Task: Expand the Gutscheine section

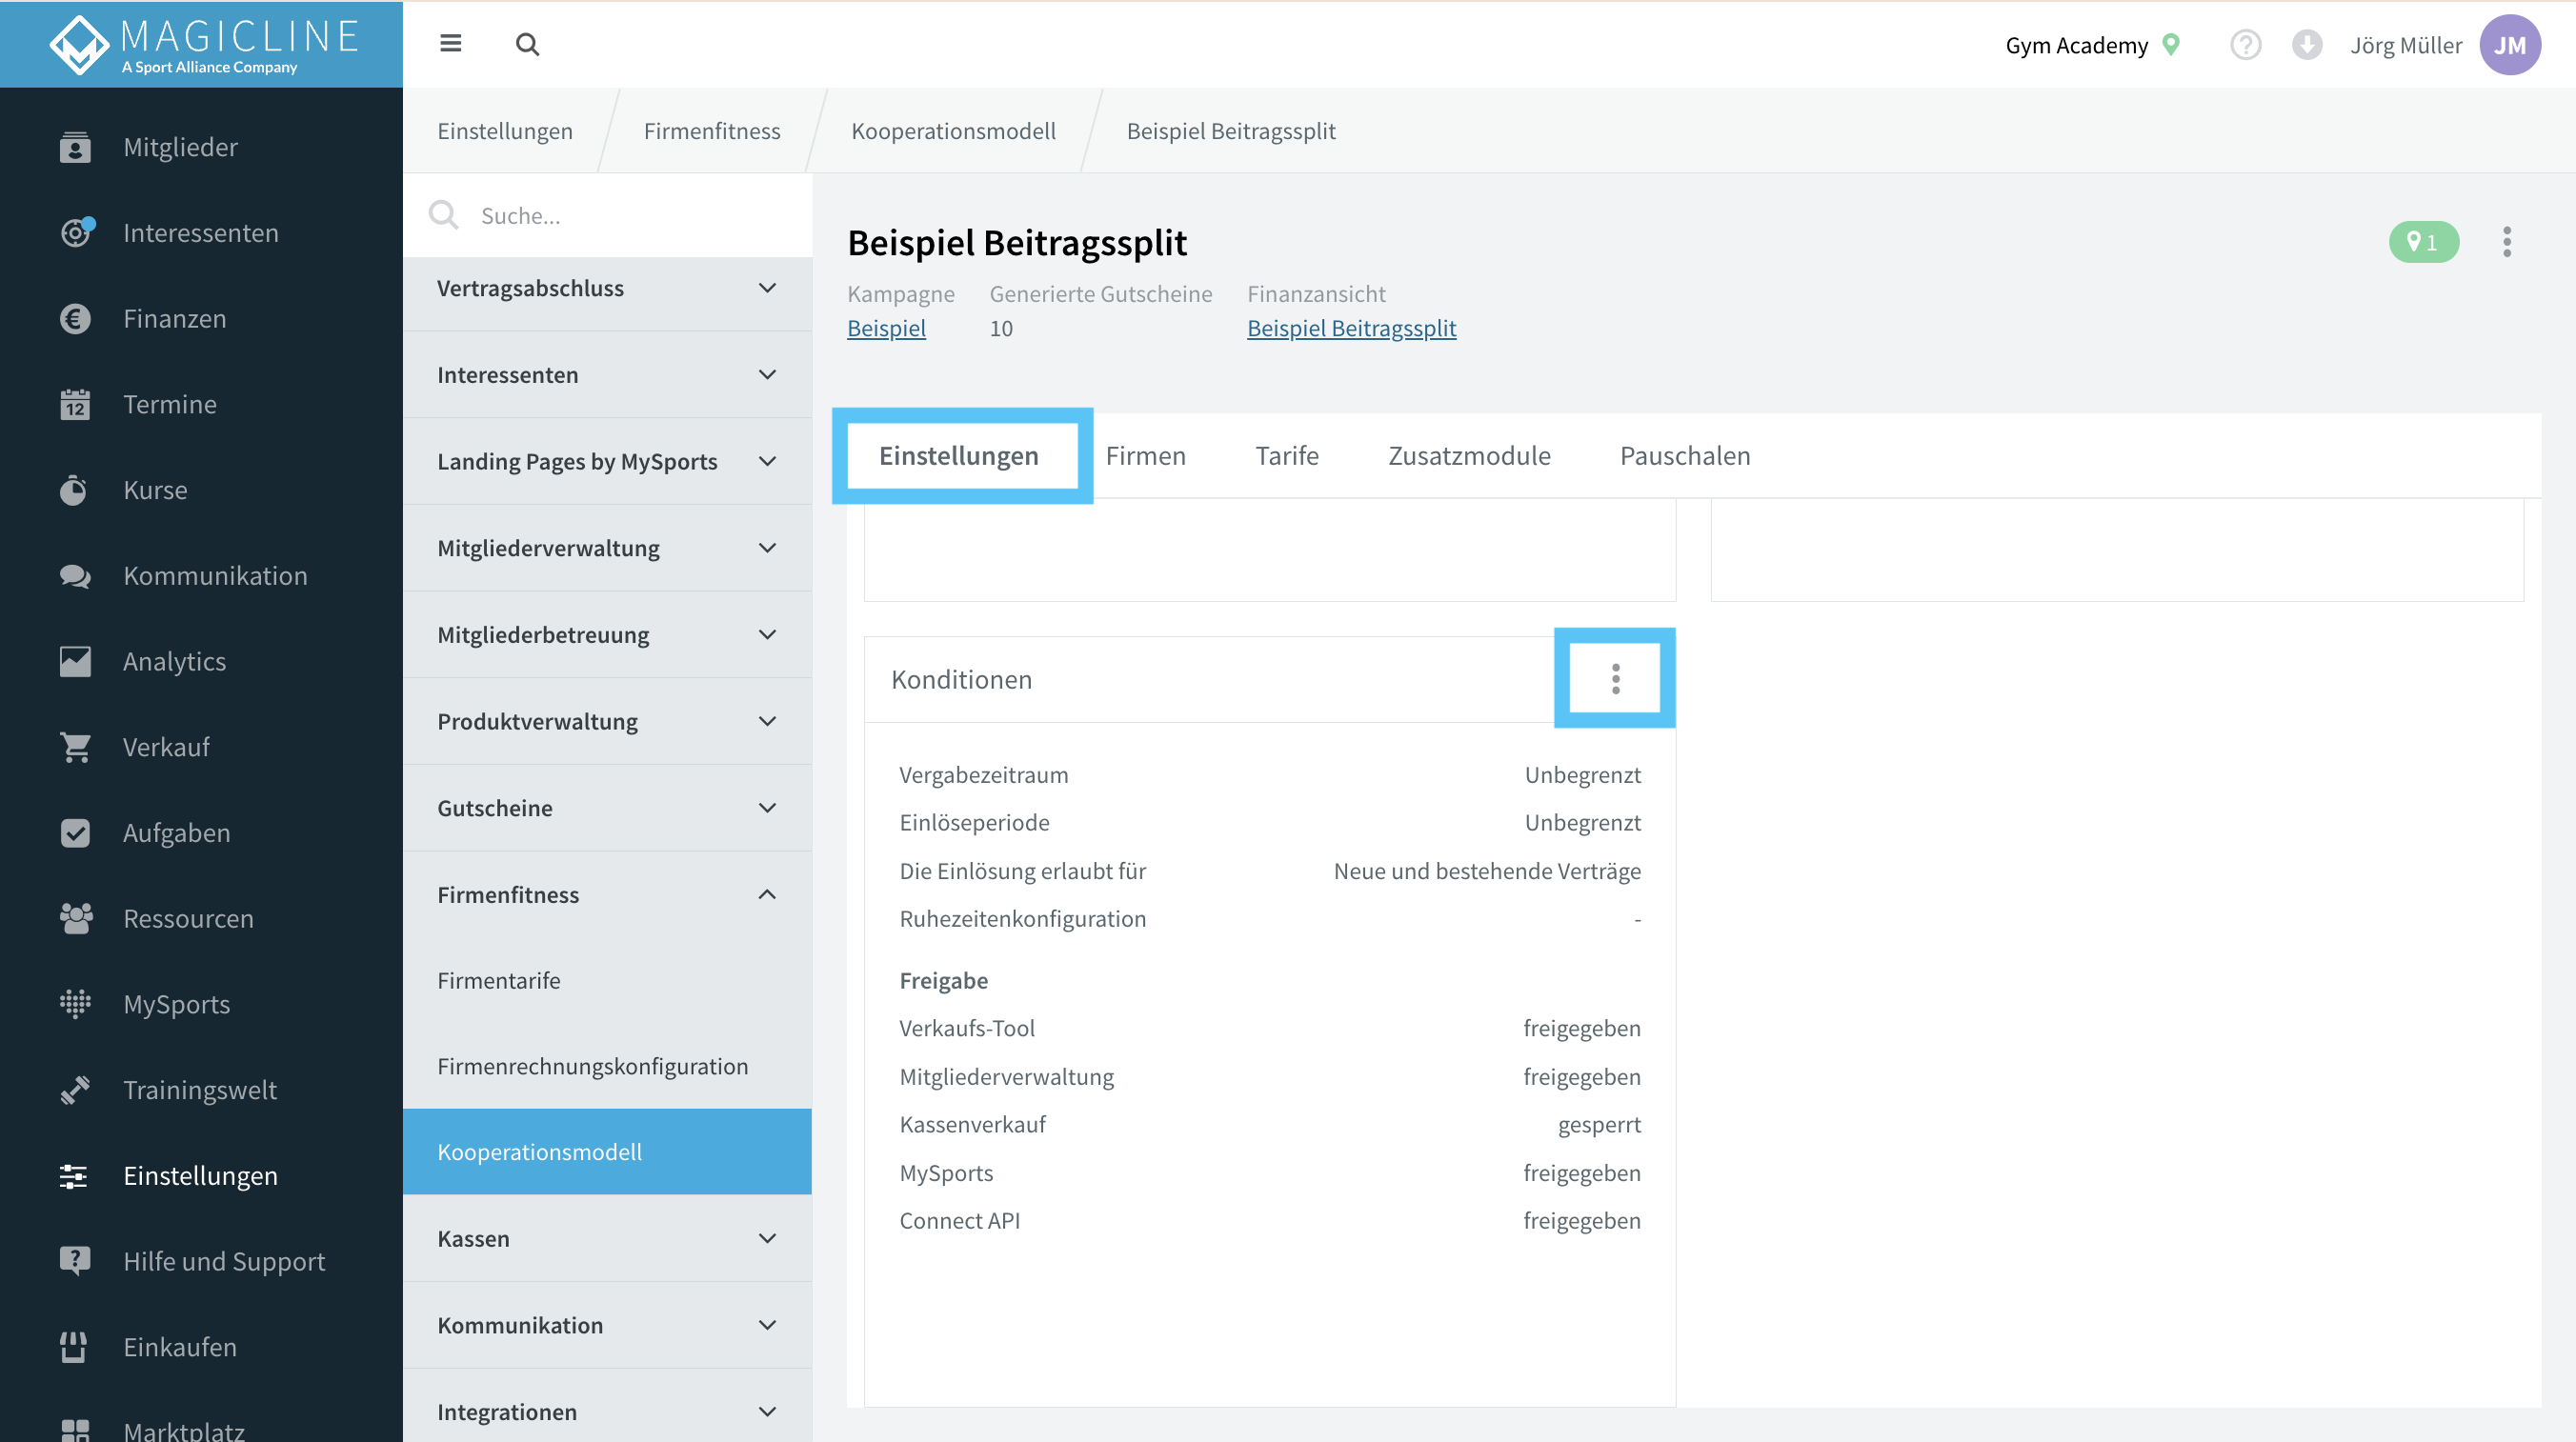Action: pos(608,808)
